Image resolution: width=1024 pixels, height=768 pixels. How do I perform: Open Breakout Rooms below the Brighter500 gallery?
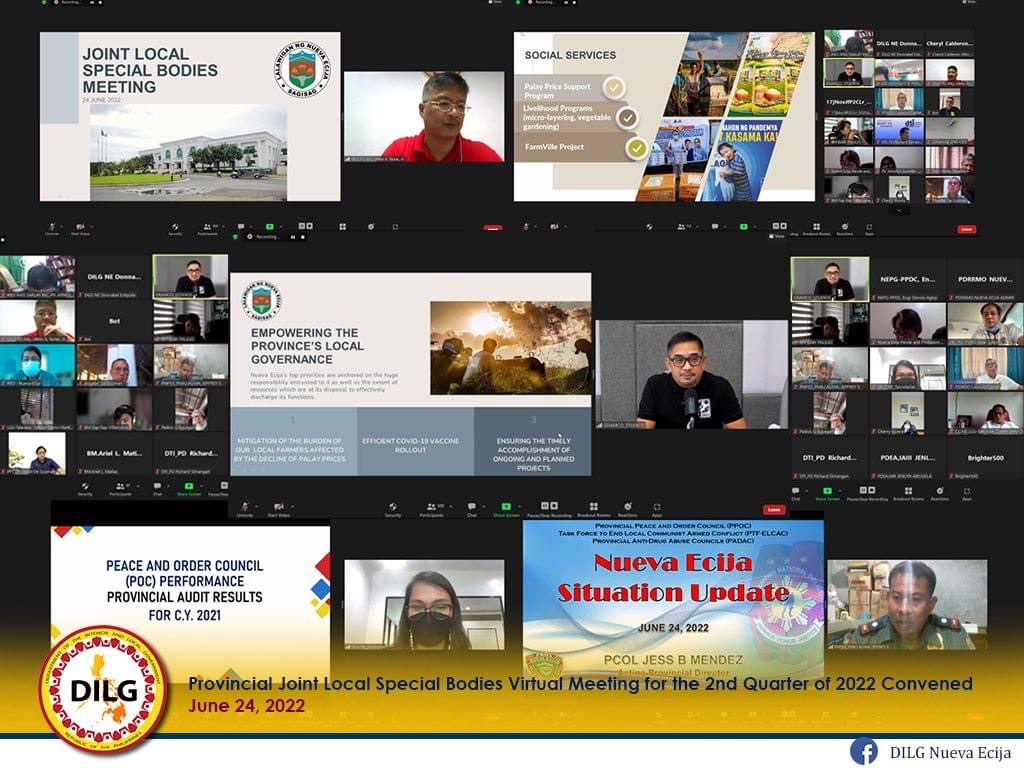coord(908,493)
